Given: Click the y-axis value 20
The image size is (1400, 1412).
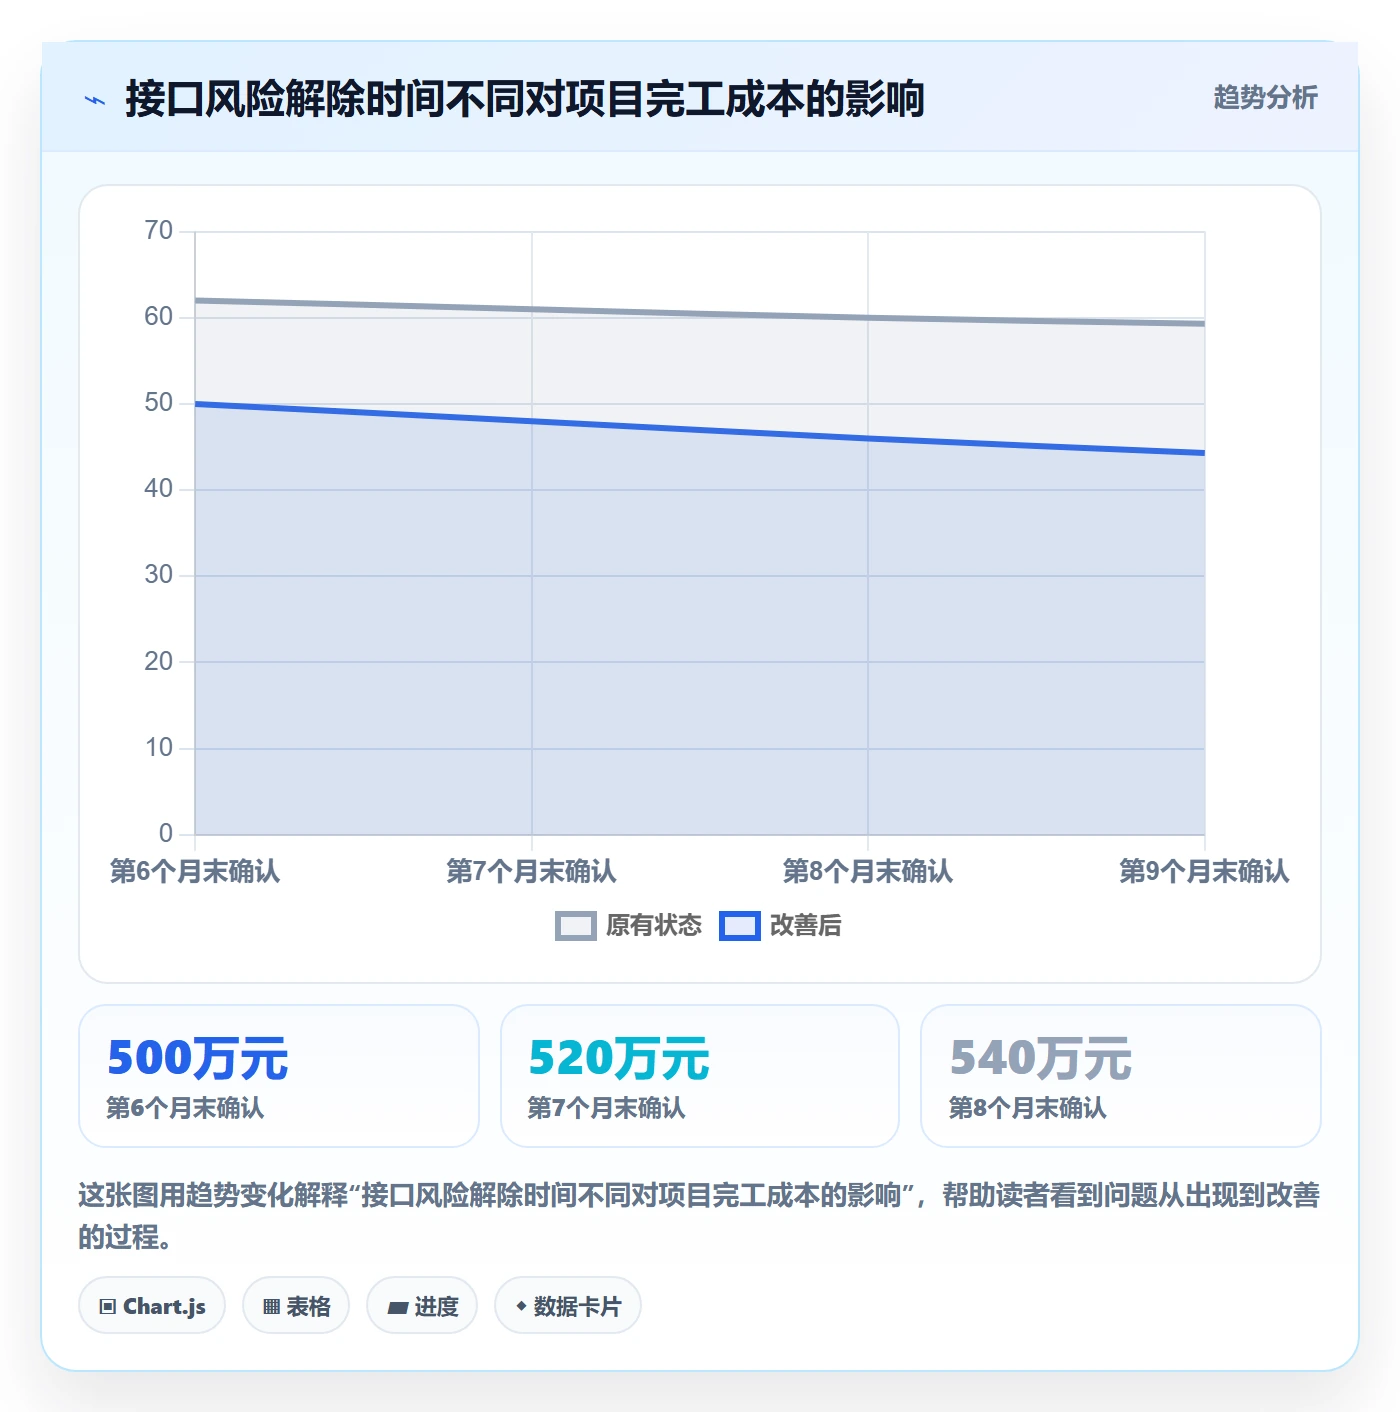Looking at the screenshot, I should pyautogui.click(x=159, y=662).
